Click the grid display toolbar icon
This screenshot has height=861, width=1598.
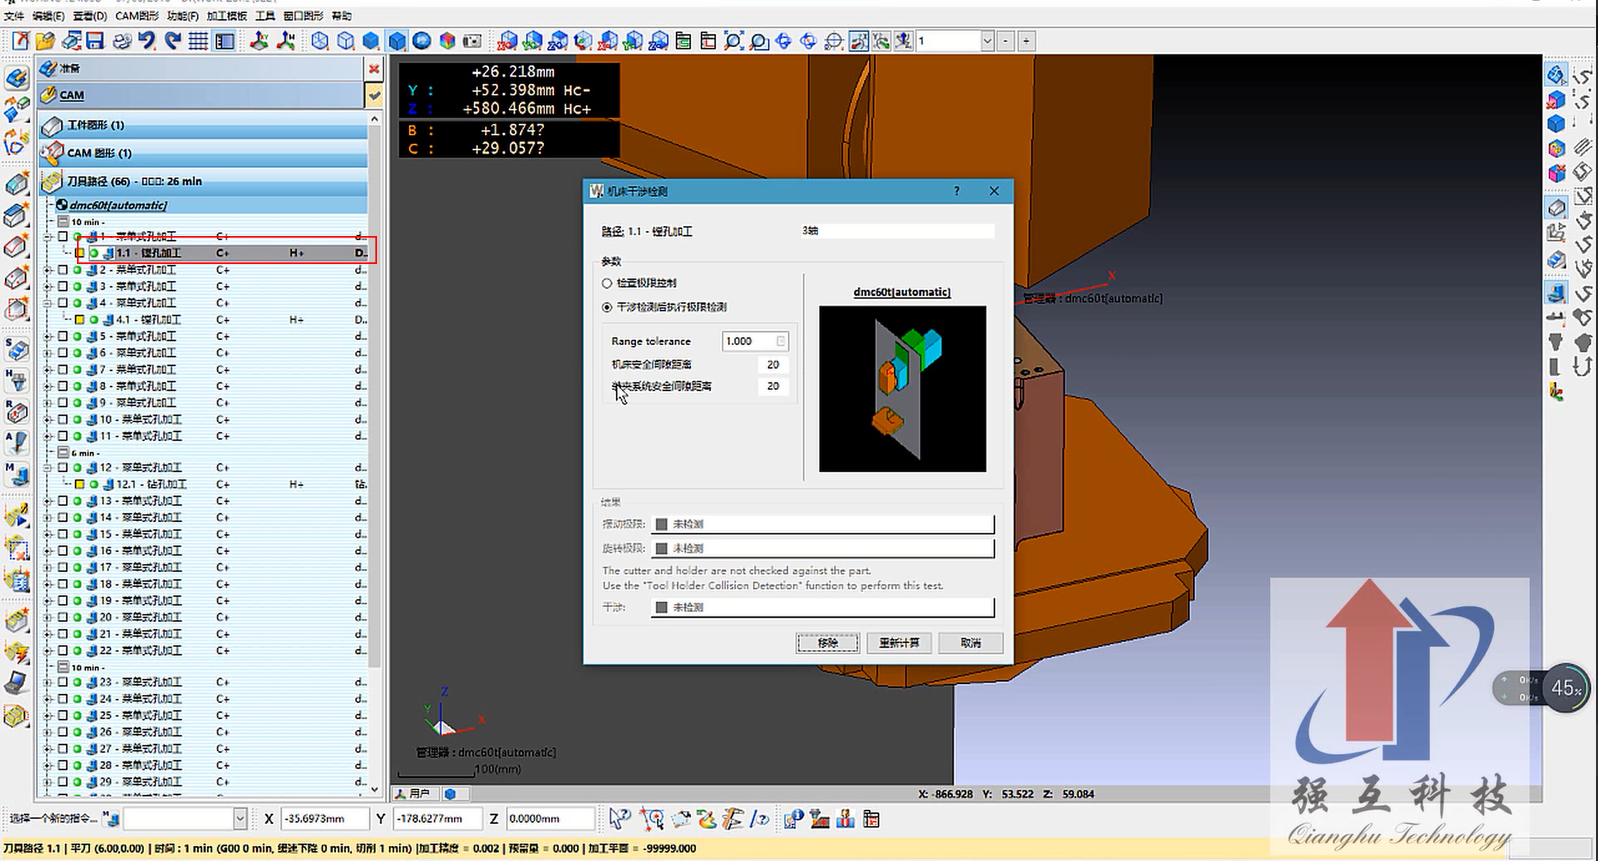(198, 40)
